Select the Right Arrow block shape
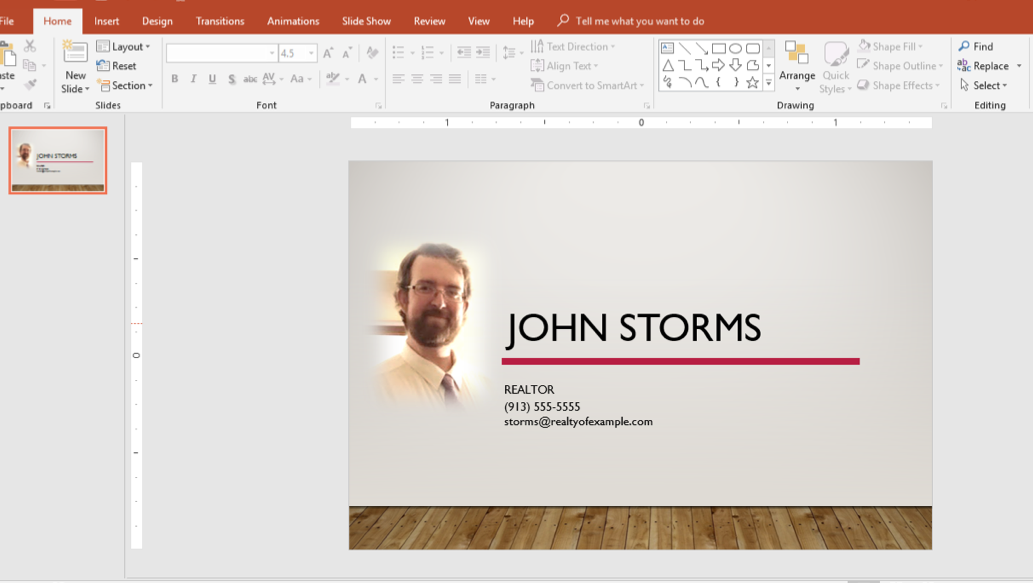Image resolution: width=1033 pixels, height=583 pixels. click(x=718, y=66)
